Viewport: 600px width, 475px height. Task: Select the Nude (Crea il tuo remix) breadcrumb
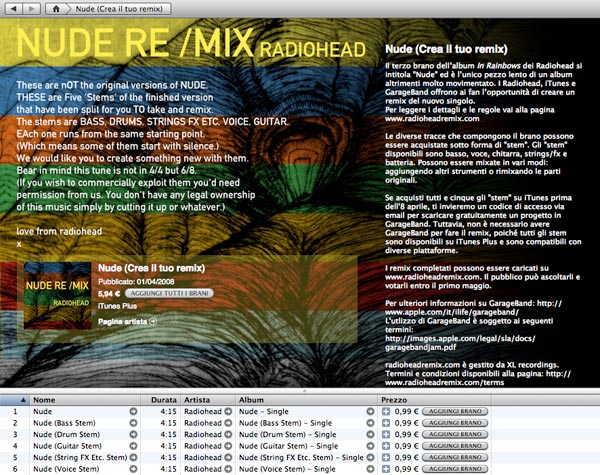119,8
